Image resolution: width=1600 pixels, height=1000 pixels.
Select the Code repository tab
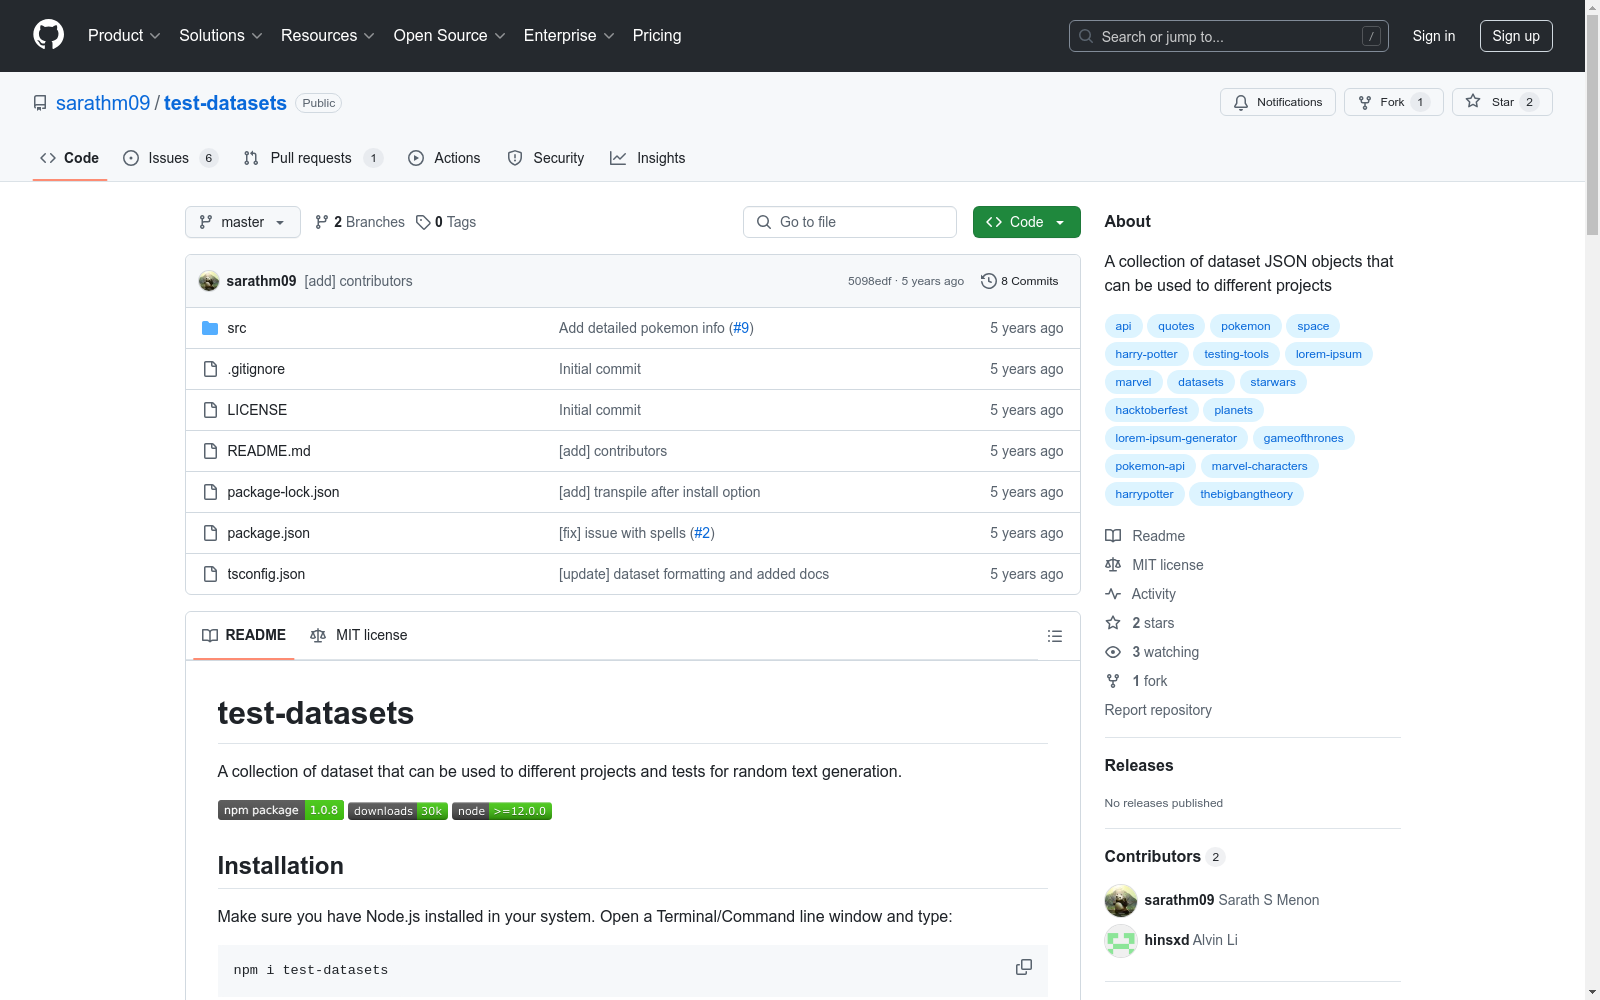coord(70,158)
